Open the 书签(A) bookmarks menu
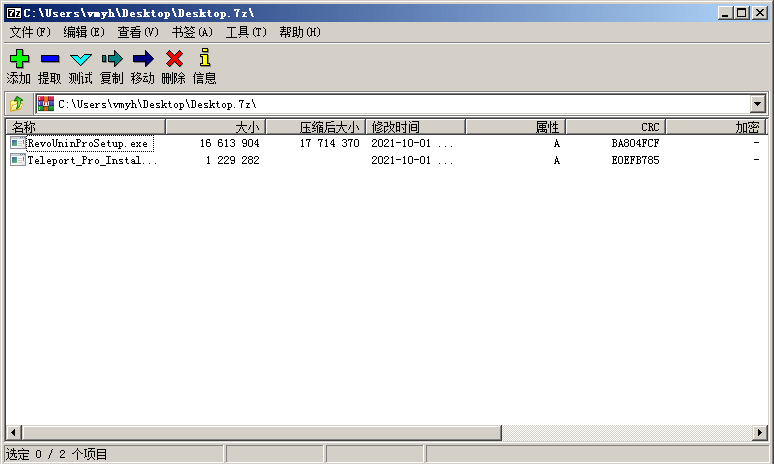The height and width of the screenshot is (464, 774). coord(192,32)
